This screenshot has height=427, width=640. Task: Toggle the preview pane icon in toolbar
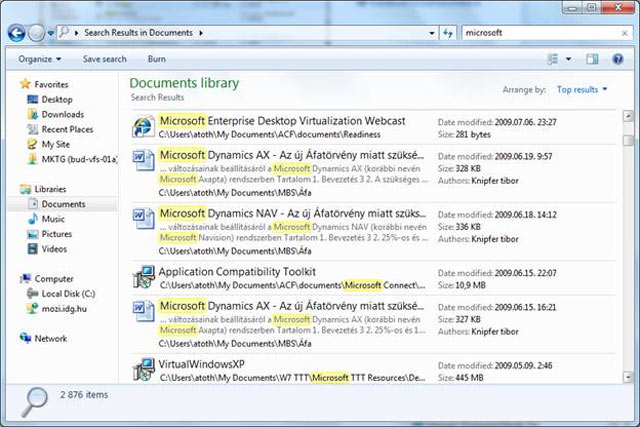click(x=592, y=60)
